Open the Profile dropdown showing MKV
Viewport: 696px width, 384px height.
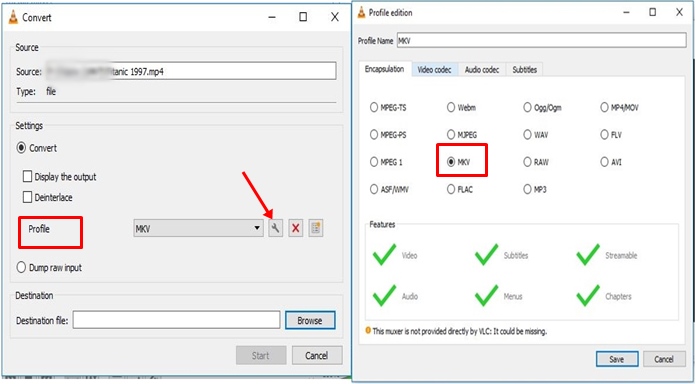coord(198,228)
